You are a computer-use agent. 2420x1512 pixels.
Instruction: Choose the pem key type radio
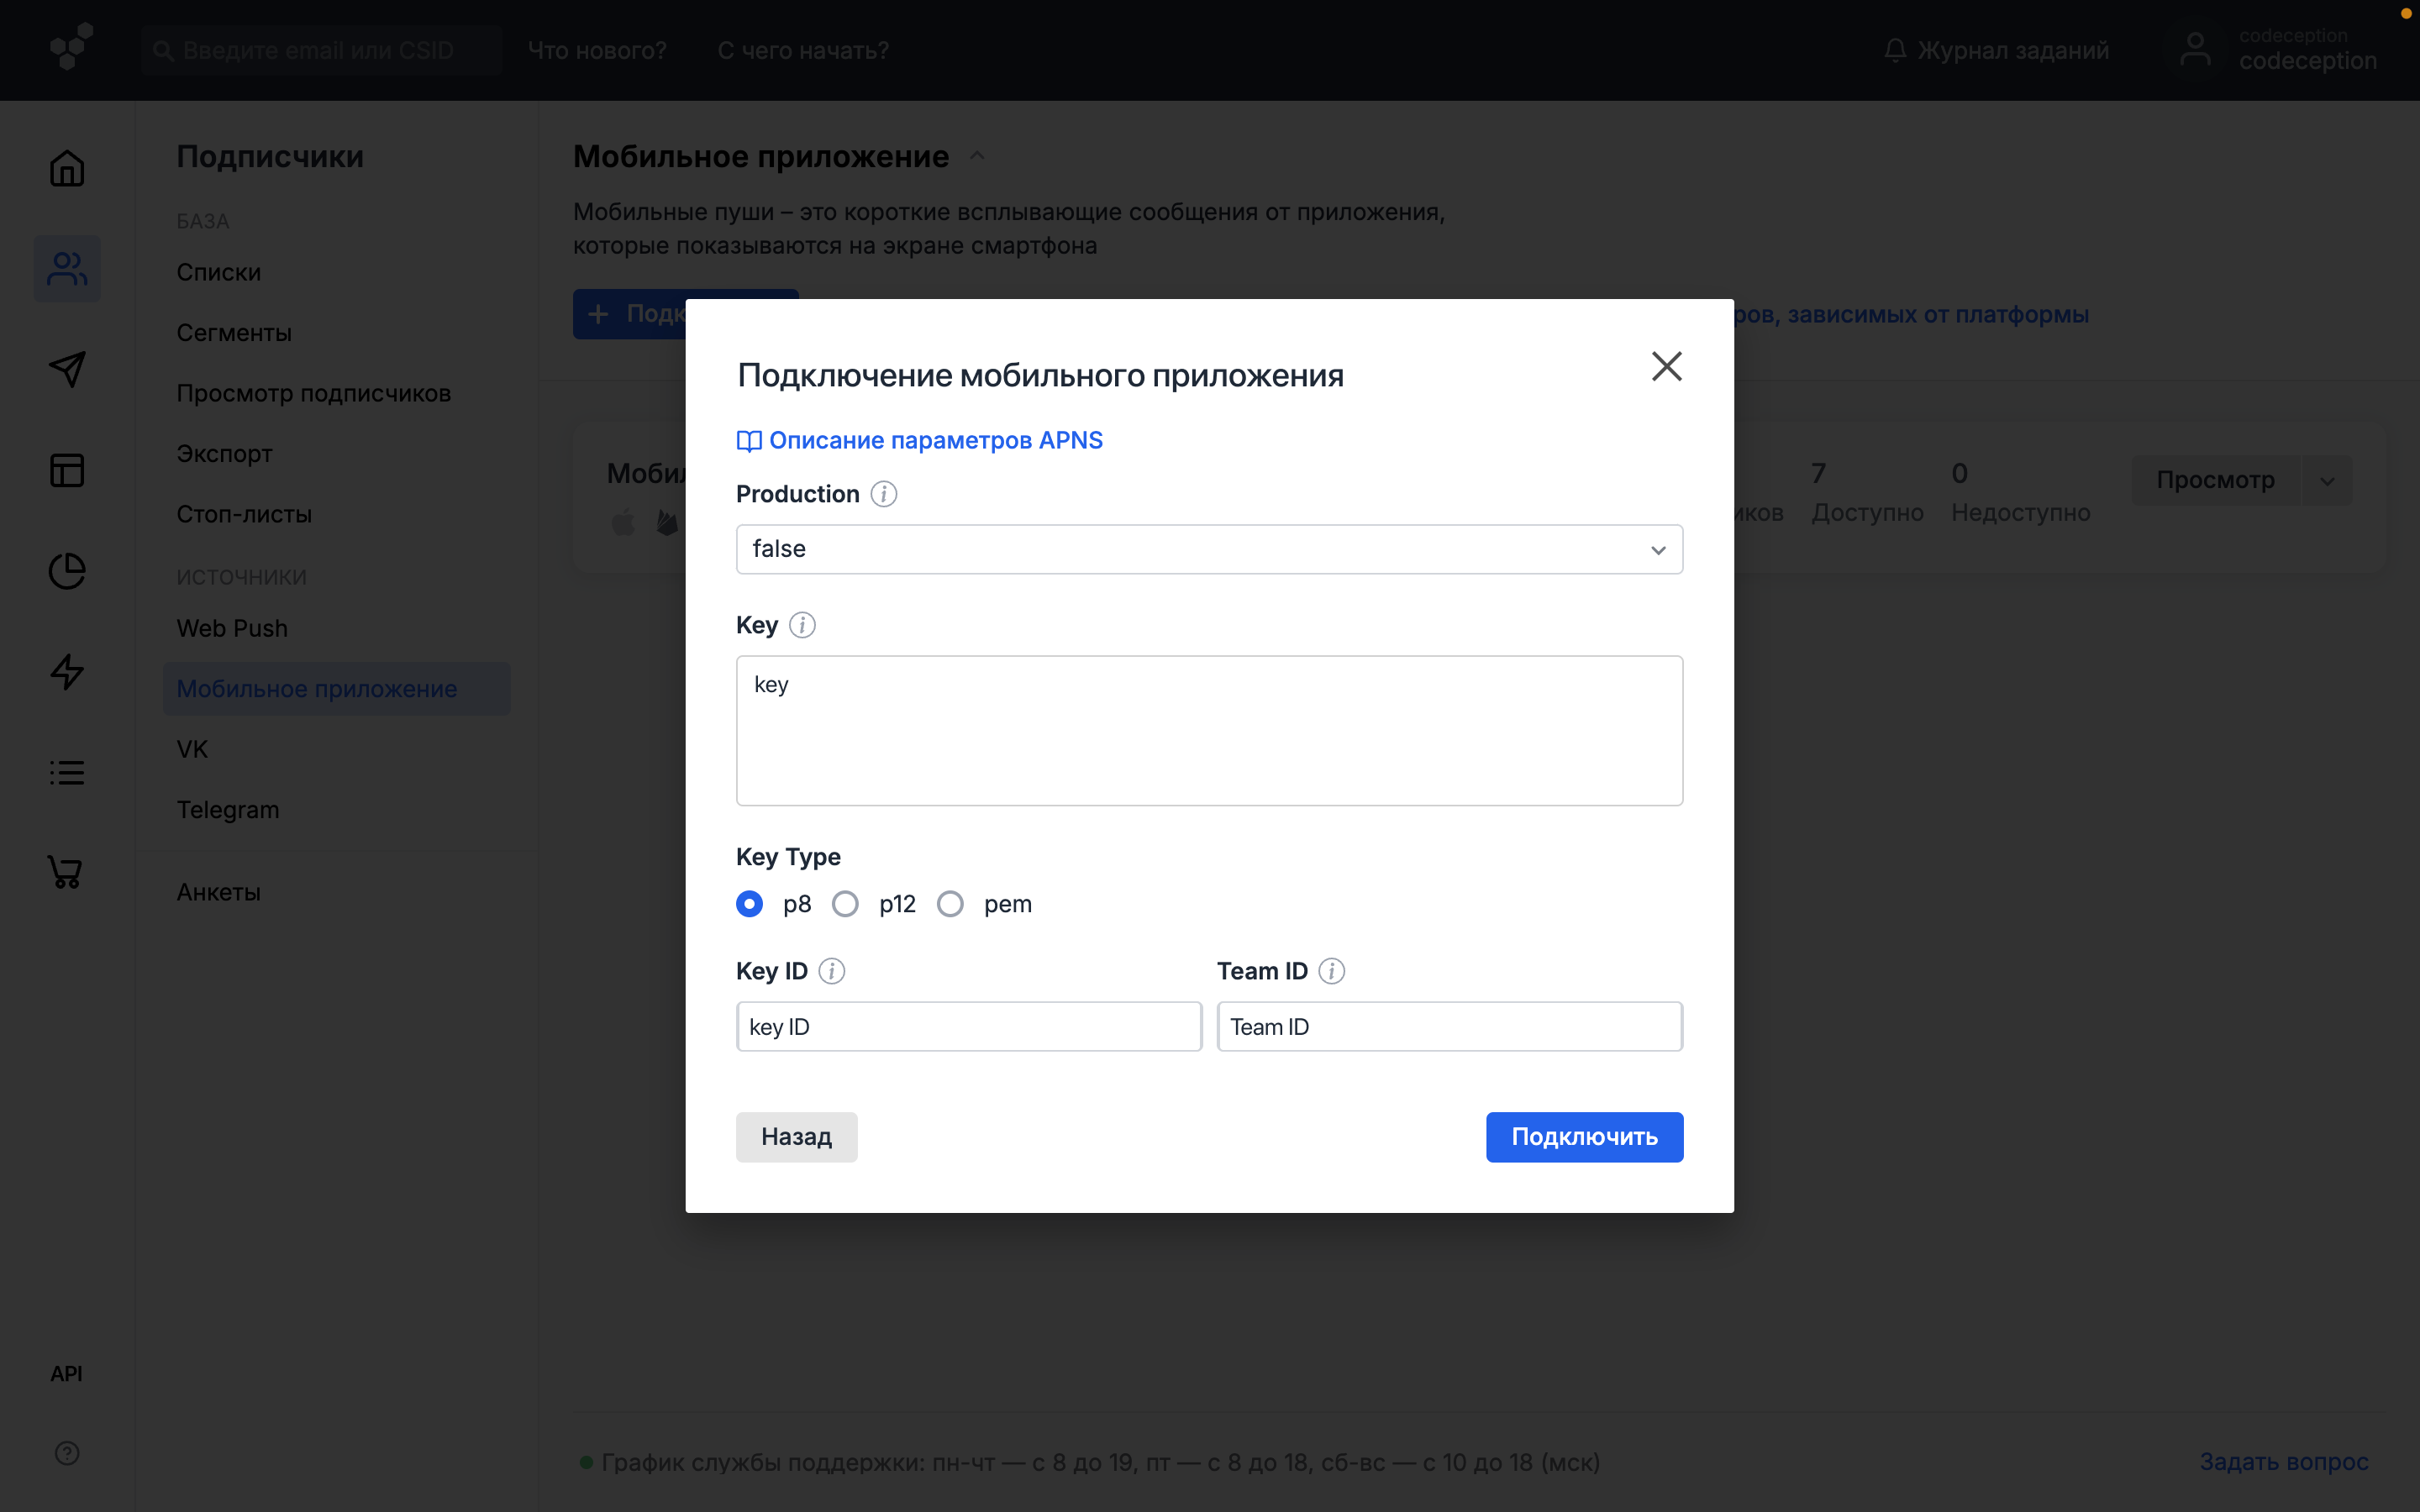[950, 904]
